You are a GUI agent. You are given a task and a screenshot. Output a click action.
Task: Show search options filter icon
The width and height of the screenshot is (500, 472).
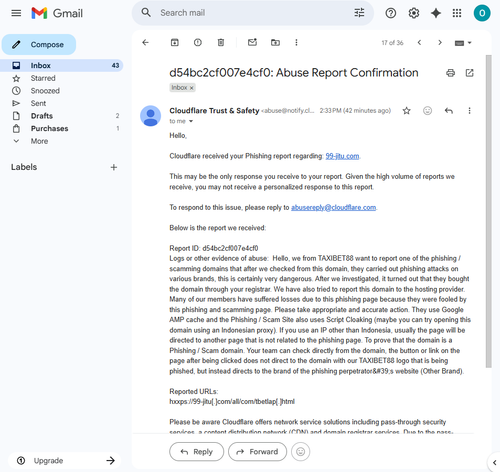click(359, 13)
